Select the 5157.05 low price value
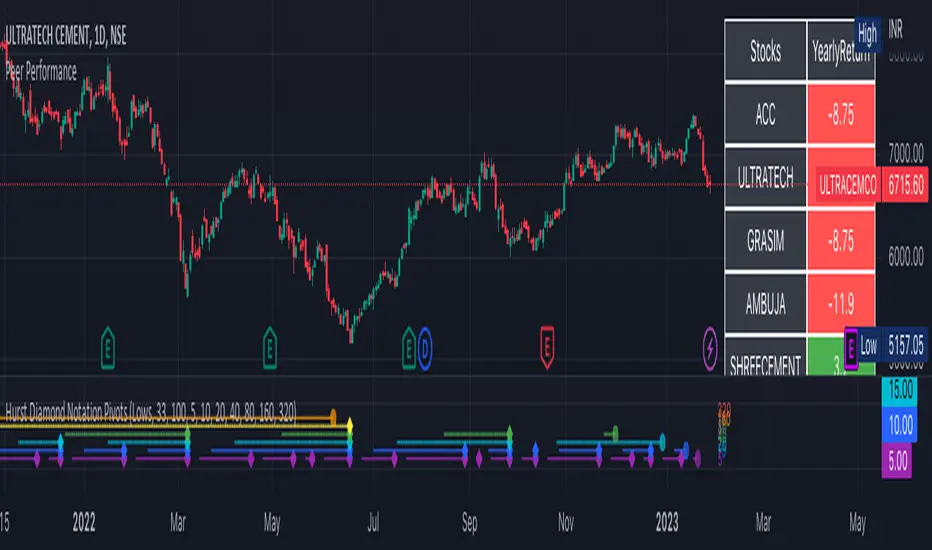932x550 pixels. [905, 345]
